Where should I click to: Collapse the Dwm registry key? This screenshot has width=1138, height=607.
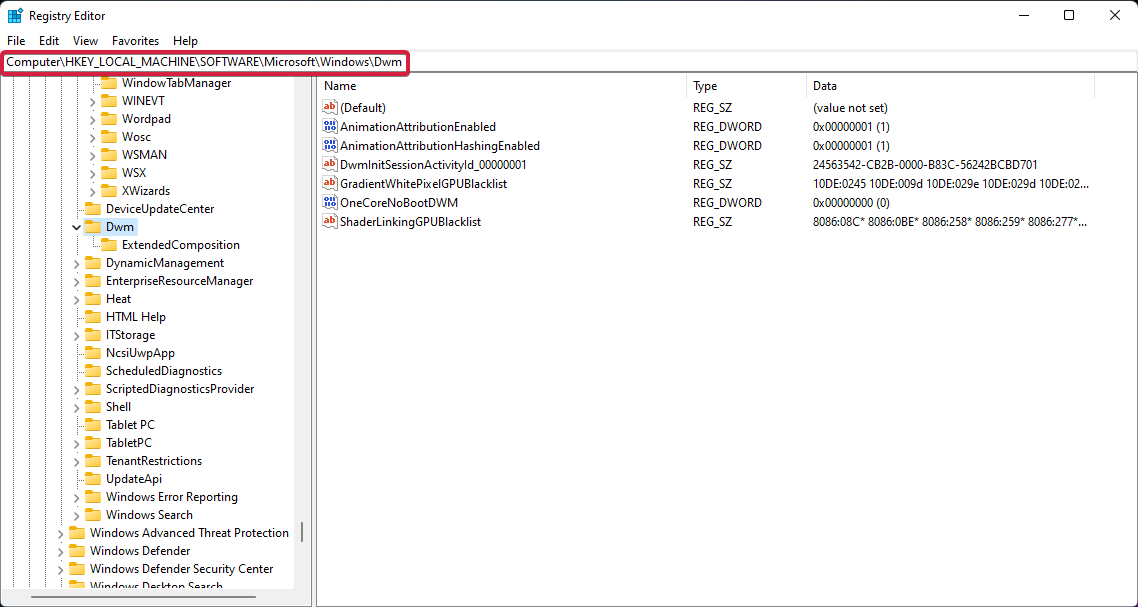click(75, 226)
